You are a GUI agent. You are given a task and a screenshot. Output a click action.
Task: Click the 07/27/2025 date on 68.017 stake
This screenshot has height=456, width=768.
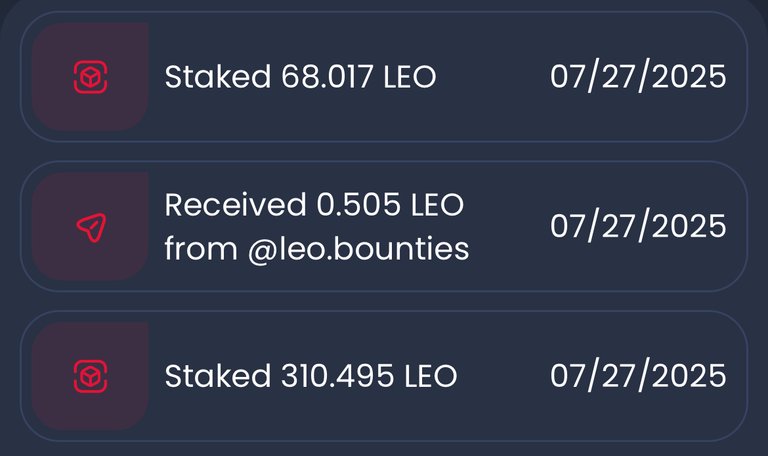point(638,77)
